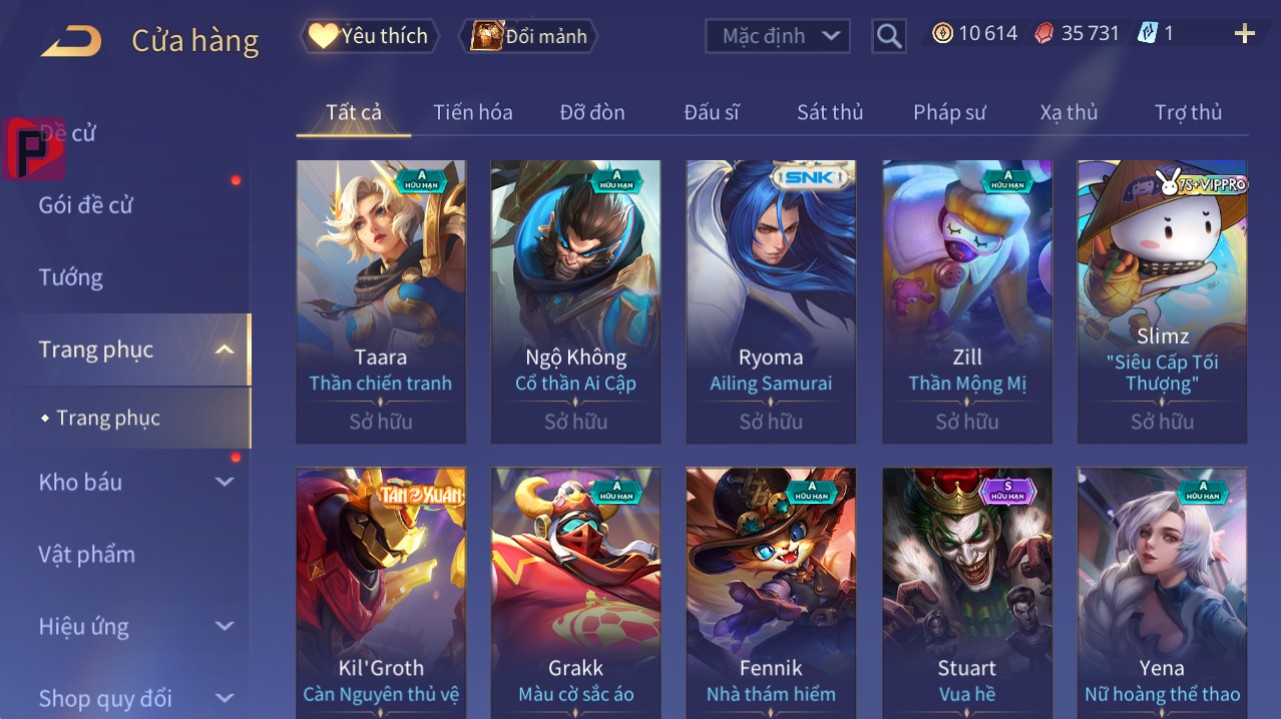Image resolution: width=1281 pixels, height=719 pixels.
Task: Expand the Hiệu ứng sidebar section
Action: coord(225,627)
